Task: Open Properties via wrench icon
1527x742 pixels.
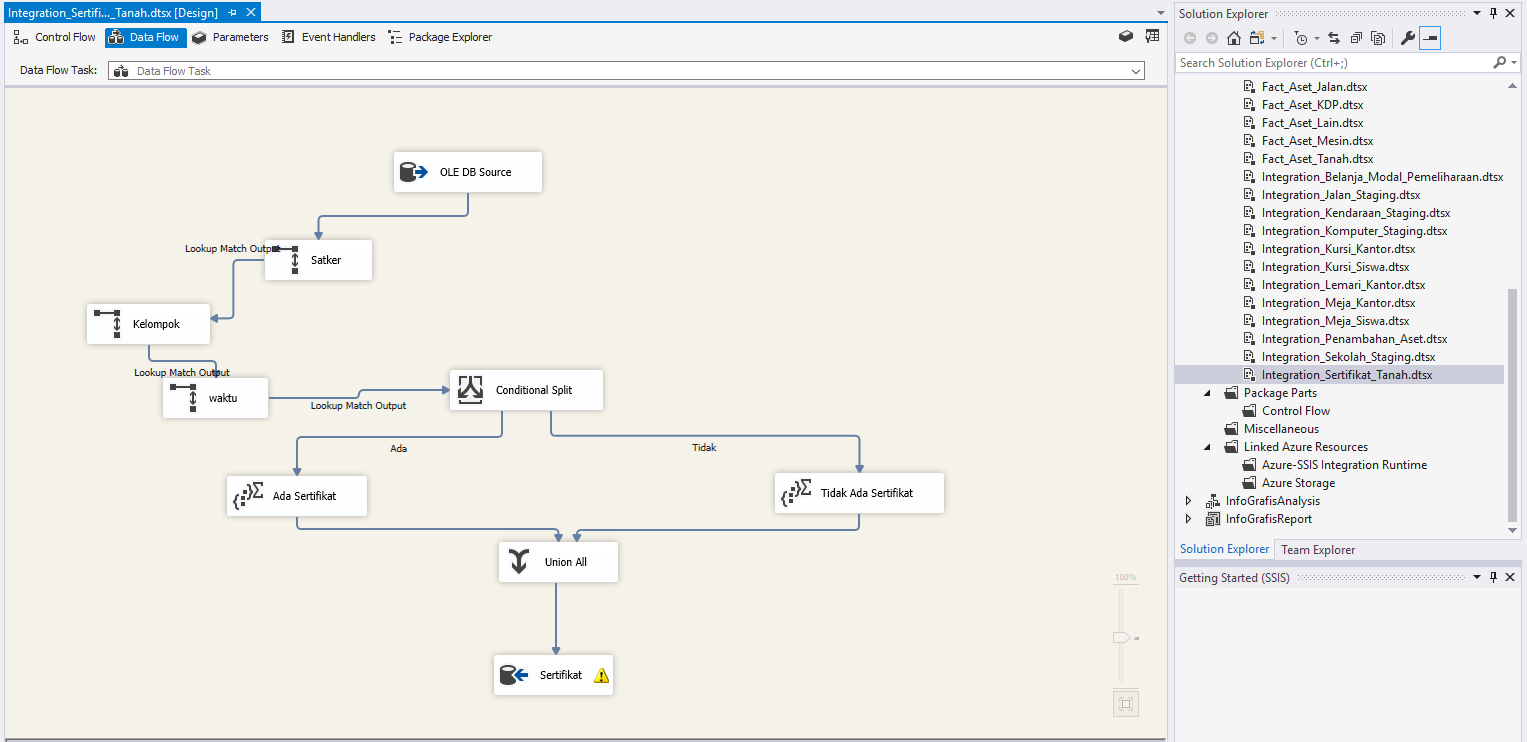Action: pyautogui.click(x=1408, y=38)
